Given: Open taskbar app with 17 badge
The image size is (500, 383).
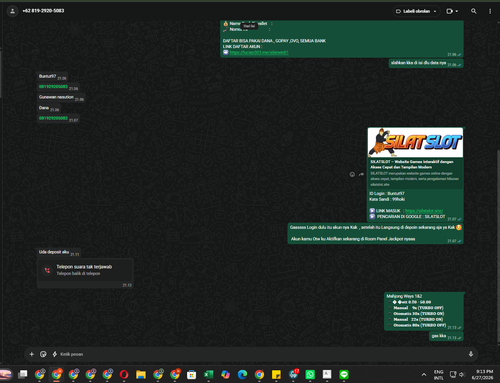Looking at the screenshot, I should click(x=294, y=375).
